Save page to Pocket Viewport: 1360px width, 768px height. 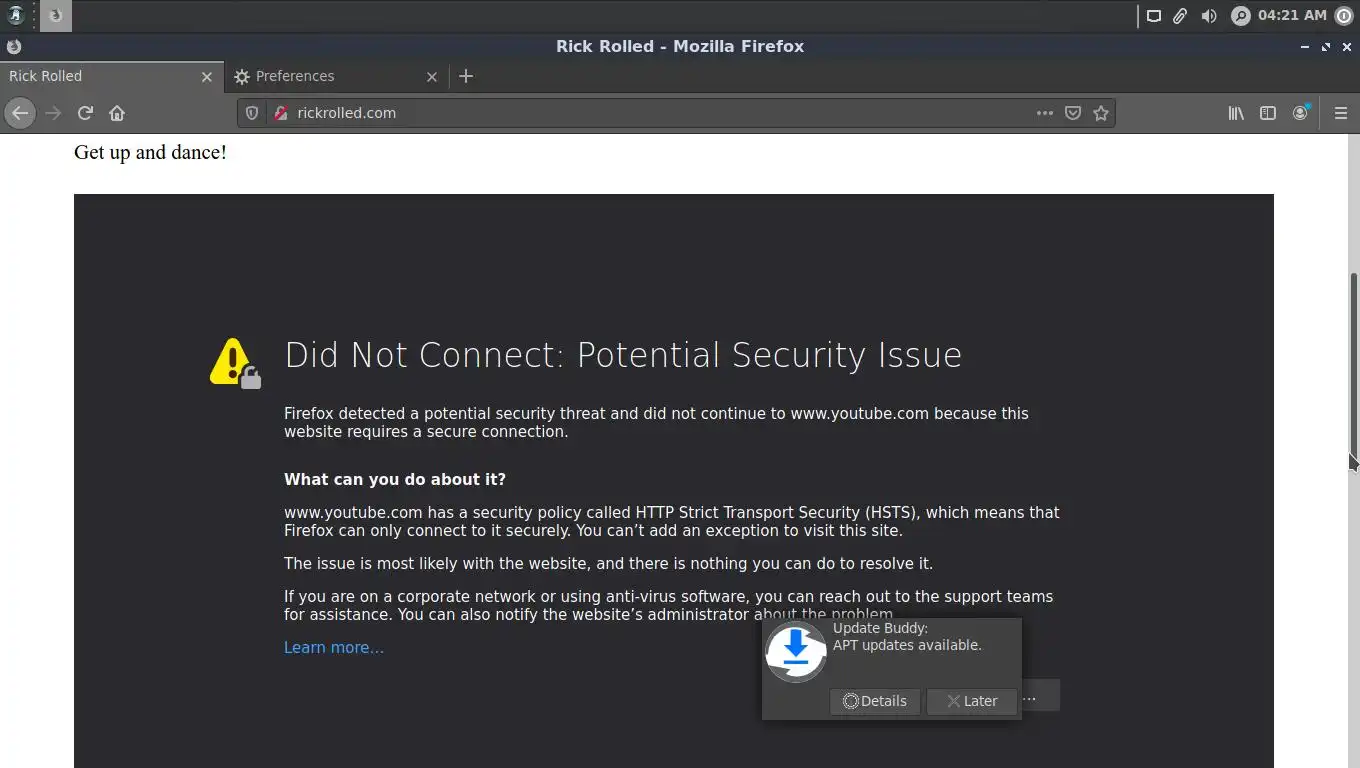[1073, 113]
